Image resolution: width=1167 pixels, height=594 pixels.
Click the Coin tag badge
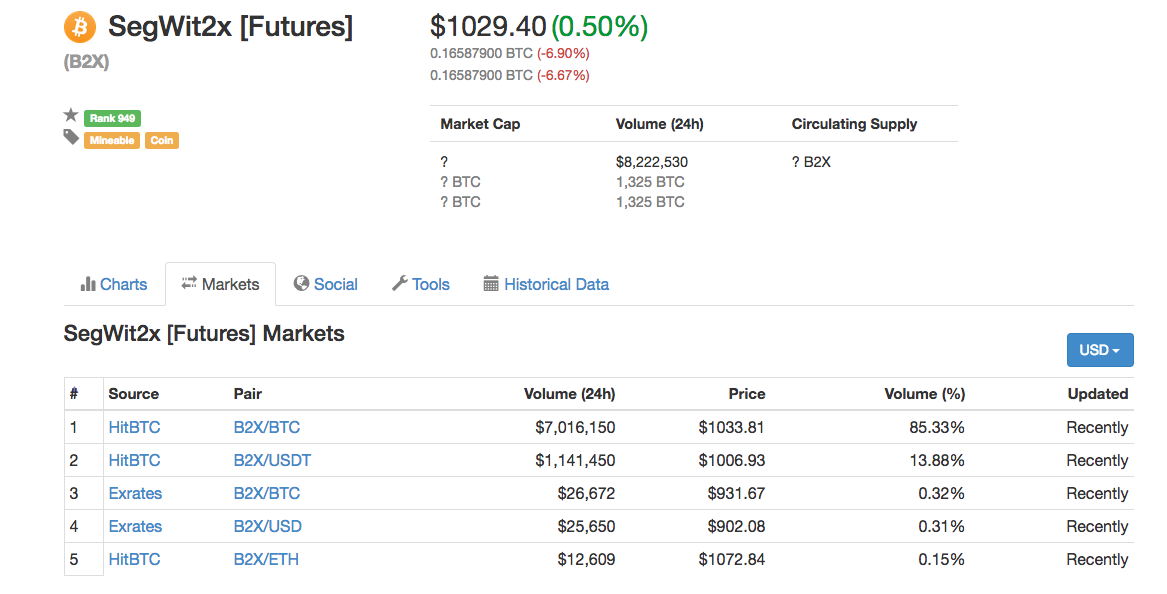point(162,141)
